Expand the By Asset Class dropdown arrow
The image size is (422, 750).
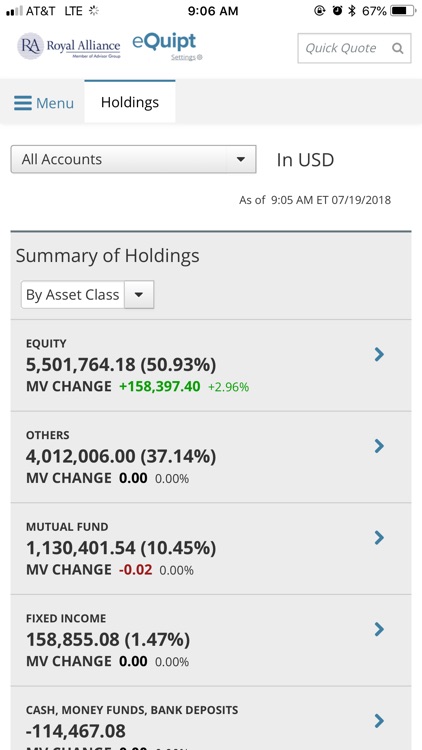click(x=139, y=295)
